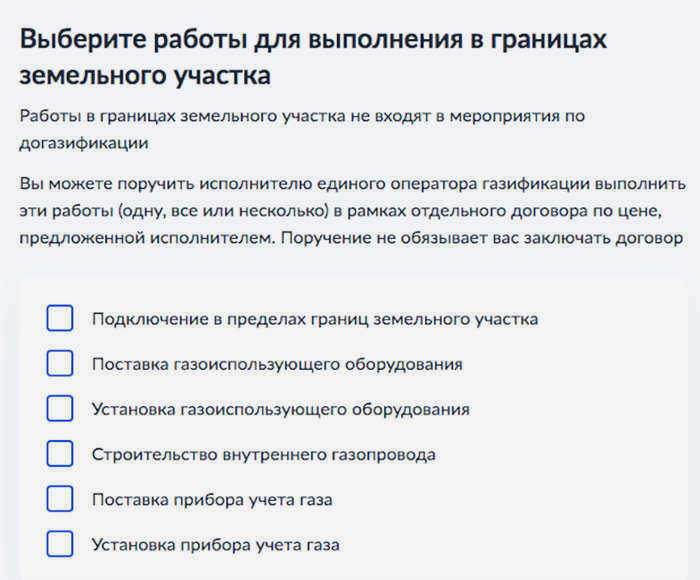Viewport: 700px width, 580px height.
Task: Mark the 'Установка прибора учета газа' checkbox
Action: [60, 543]
